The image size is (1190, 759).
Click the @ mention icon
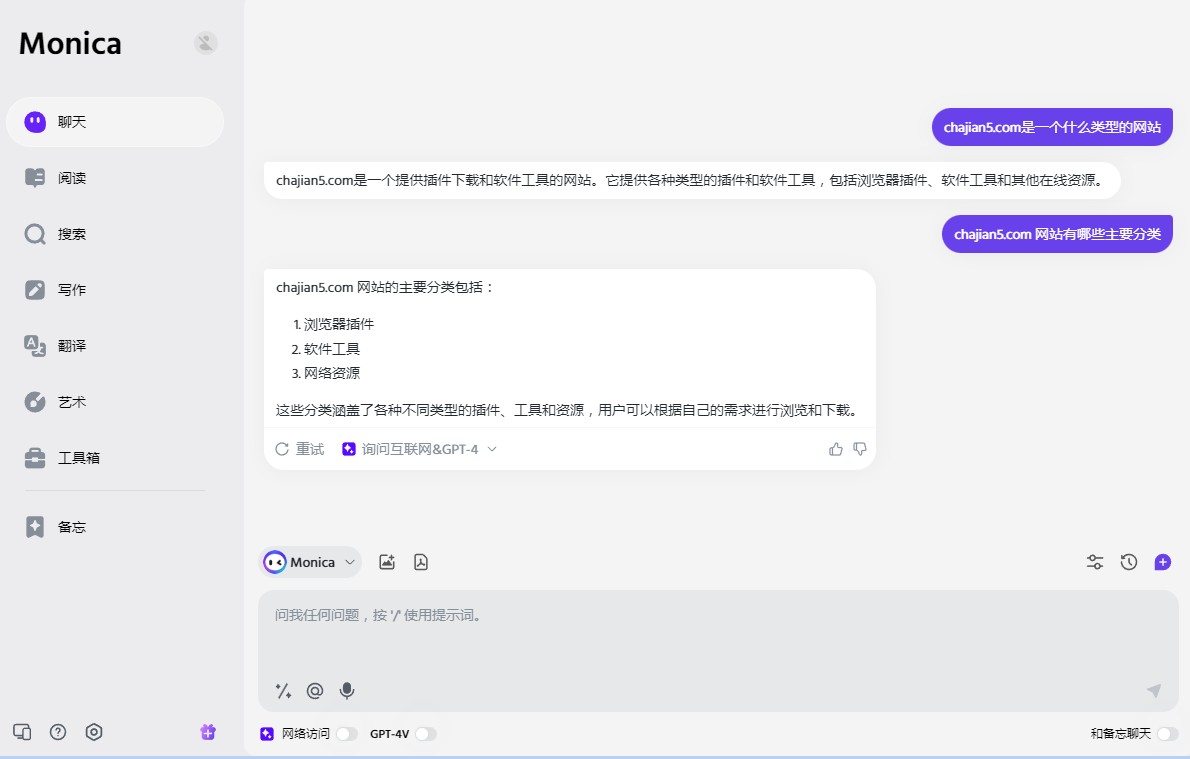(x=315, y=691)
